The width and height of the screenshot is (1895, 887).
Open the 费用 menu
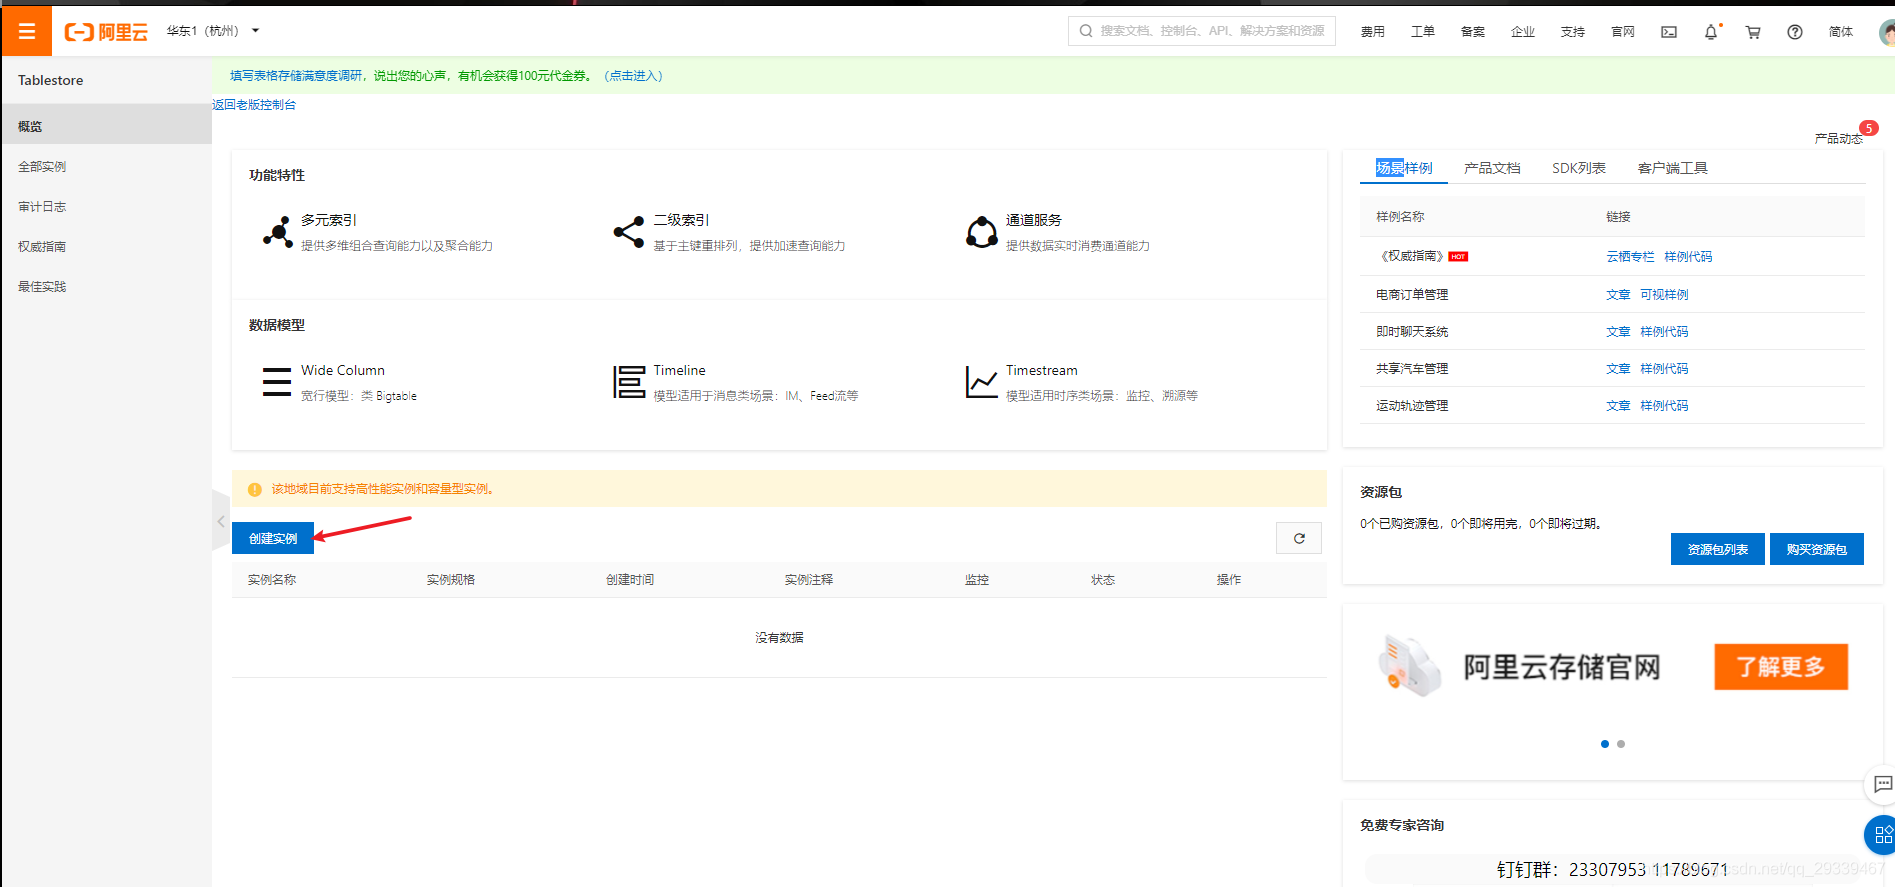coord(1372,32)
